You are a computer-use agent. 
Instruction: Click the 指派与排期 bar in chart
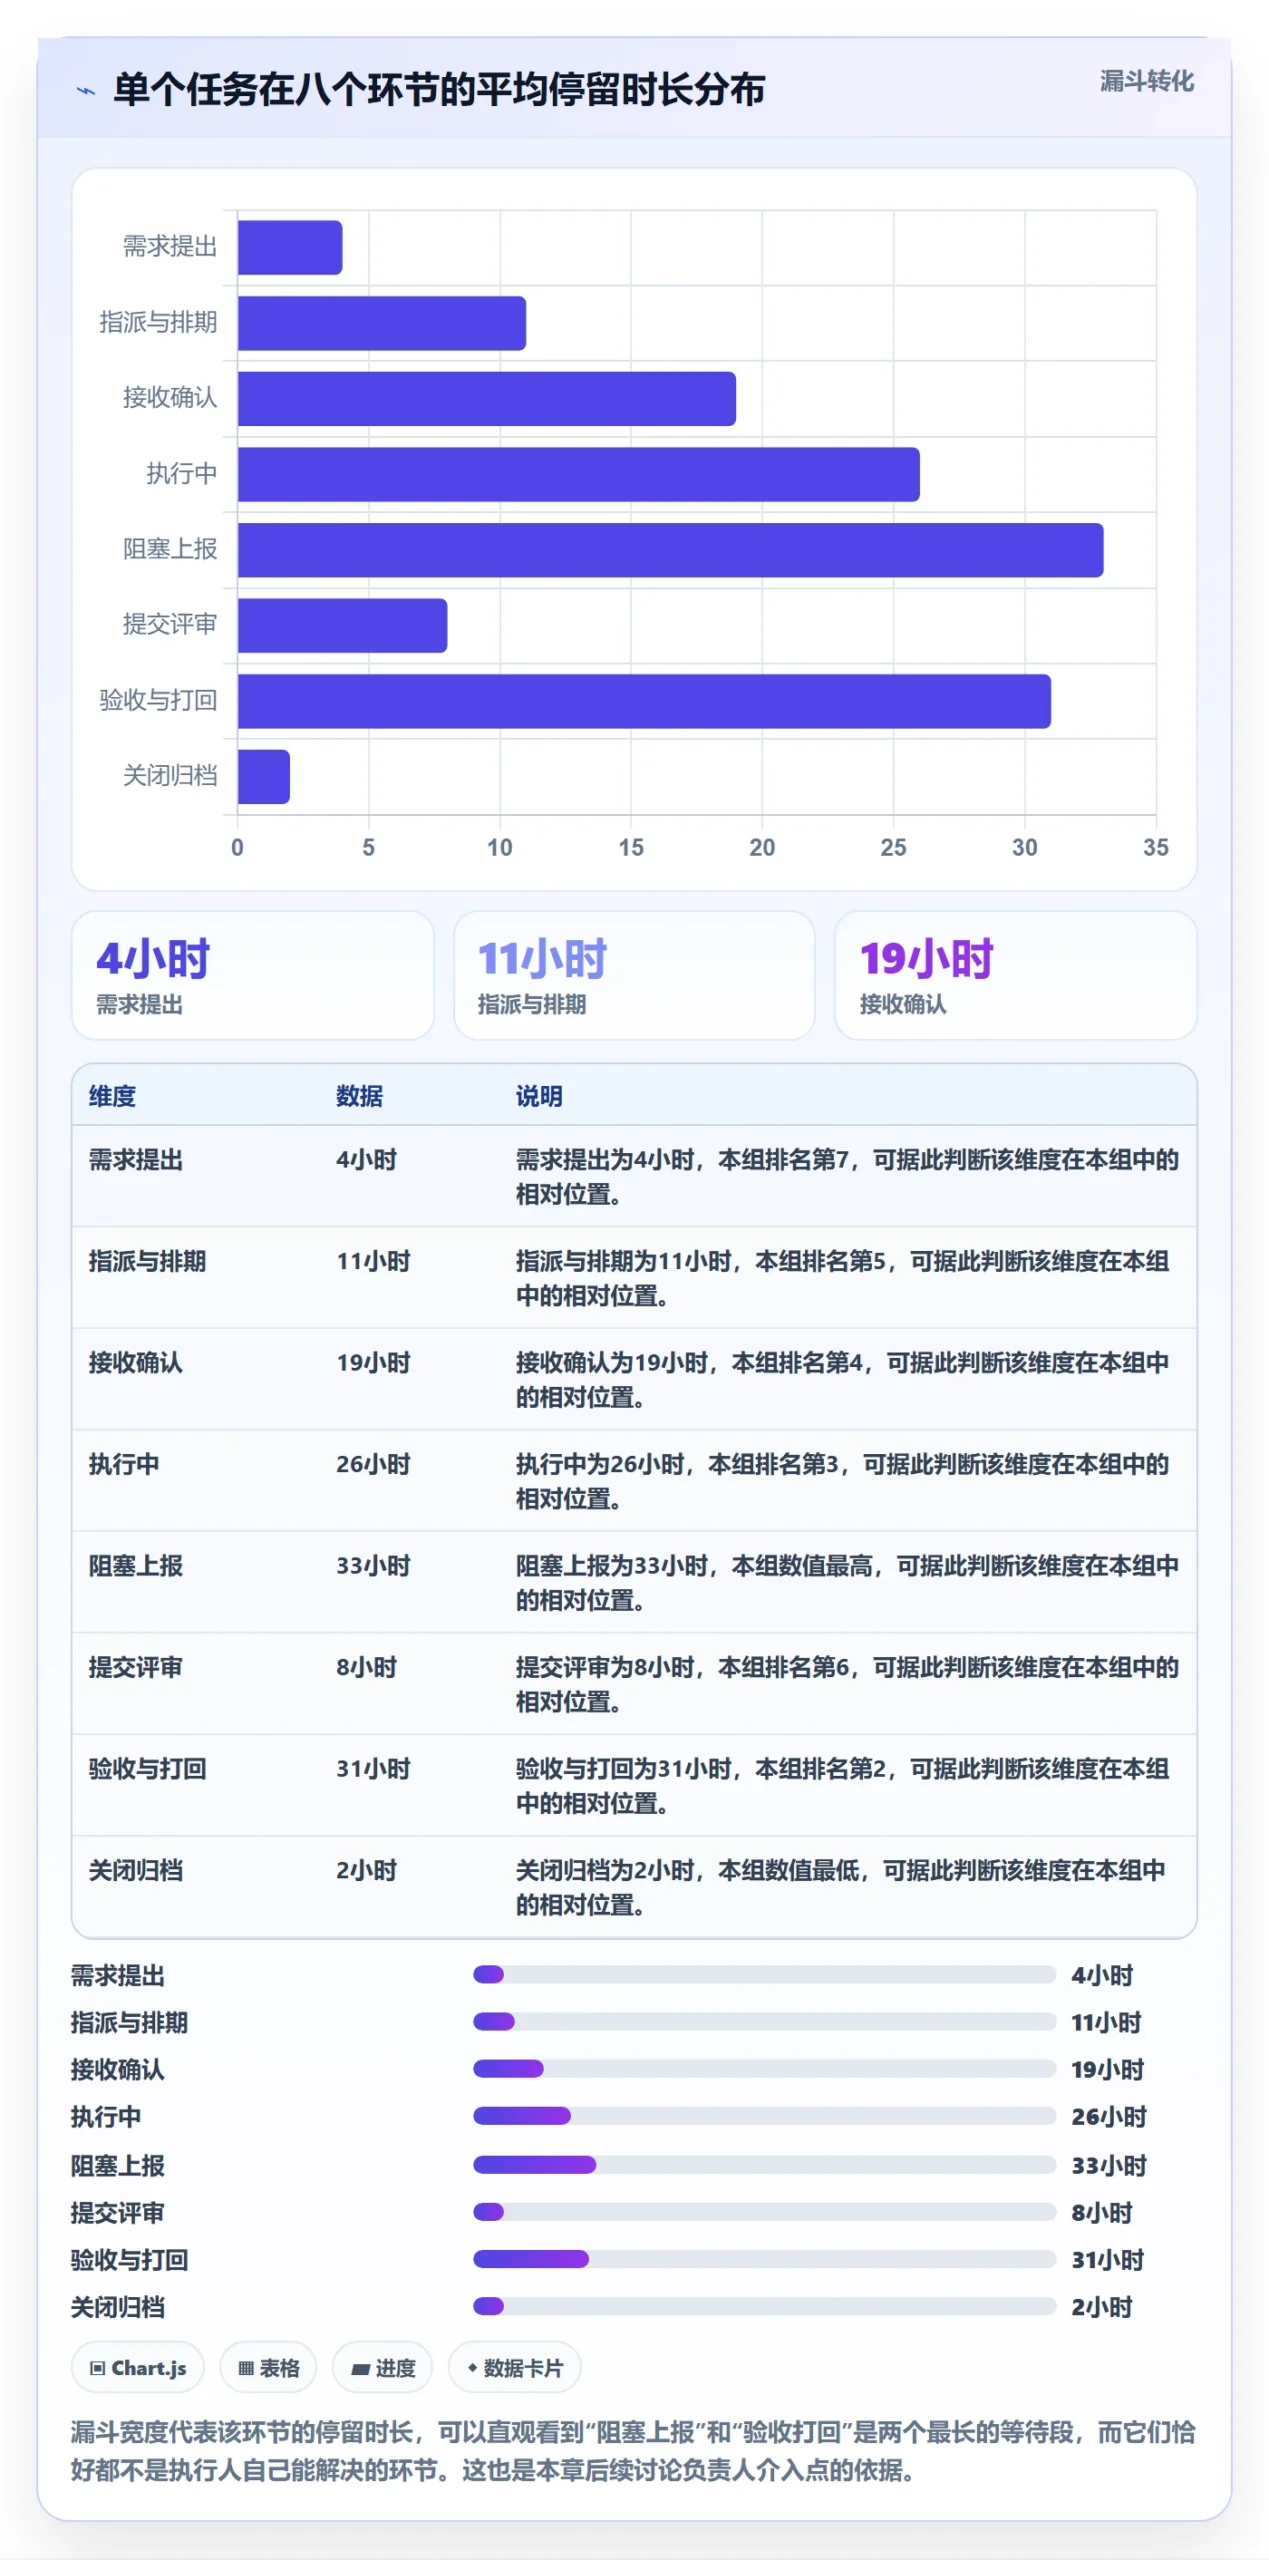tap(382, 323)
